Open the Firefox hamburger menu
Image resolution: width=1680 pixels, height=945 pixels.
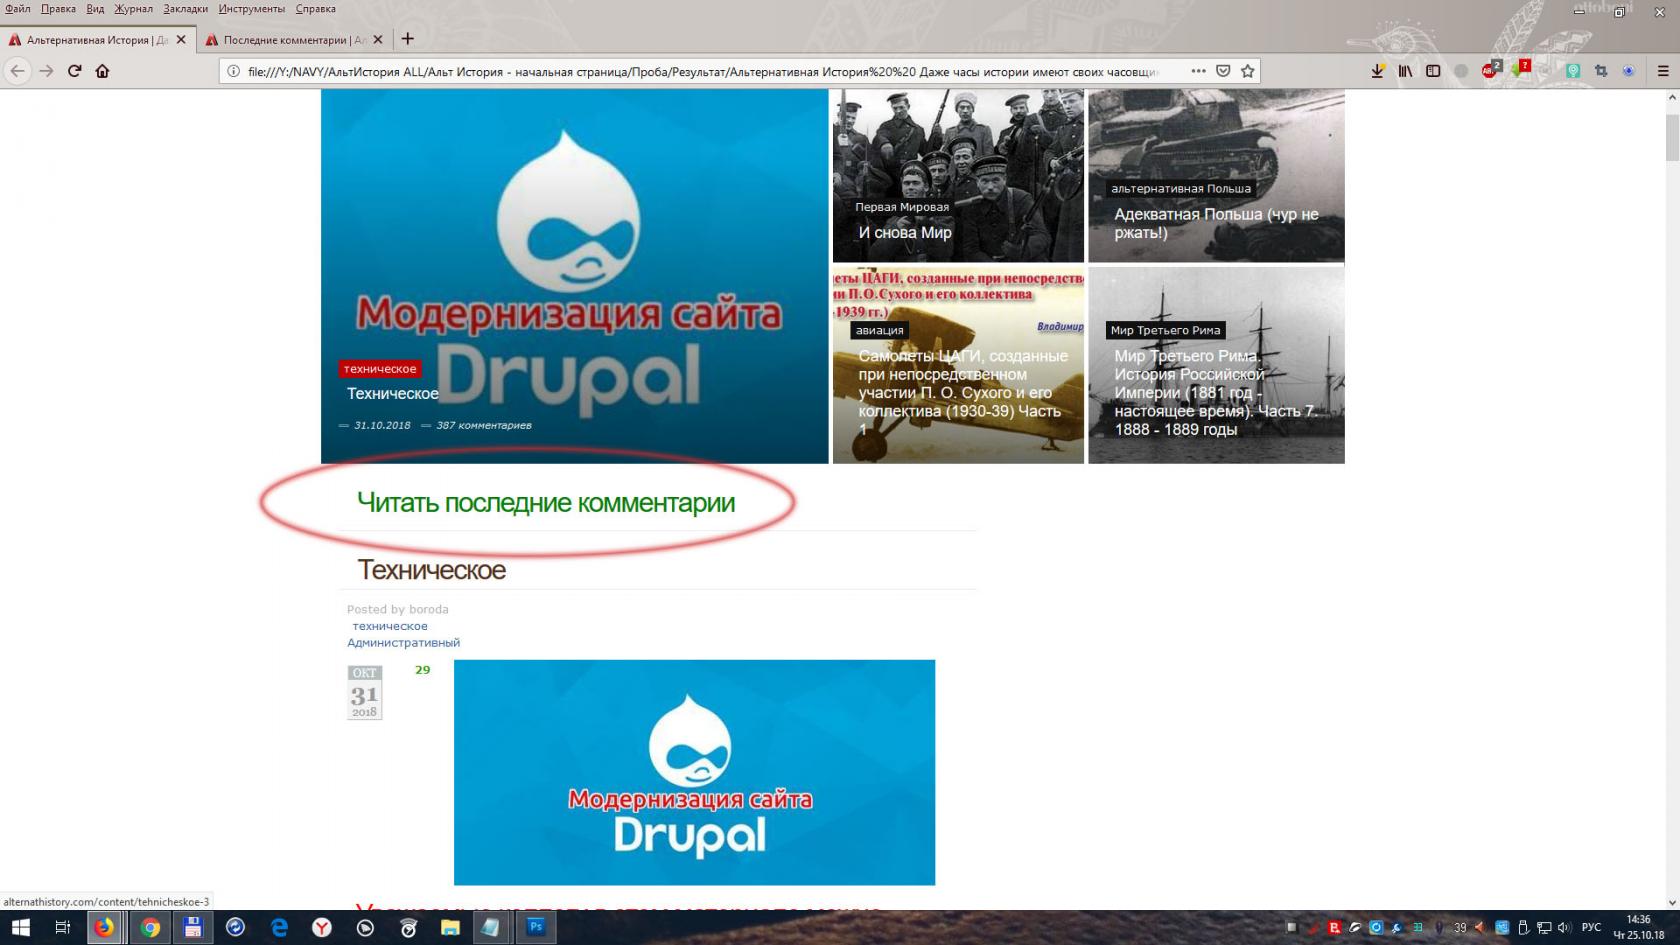pyautogui.click(x=1663, y=71)
